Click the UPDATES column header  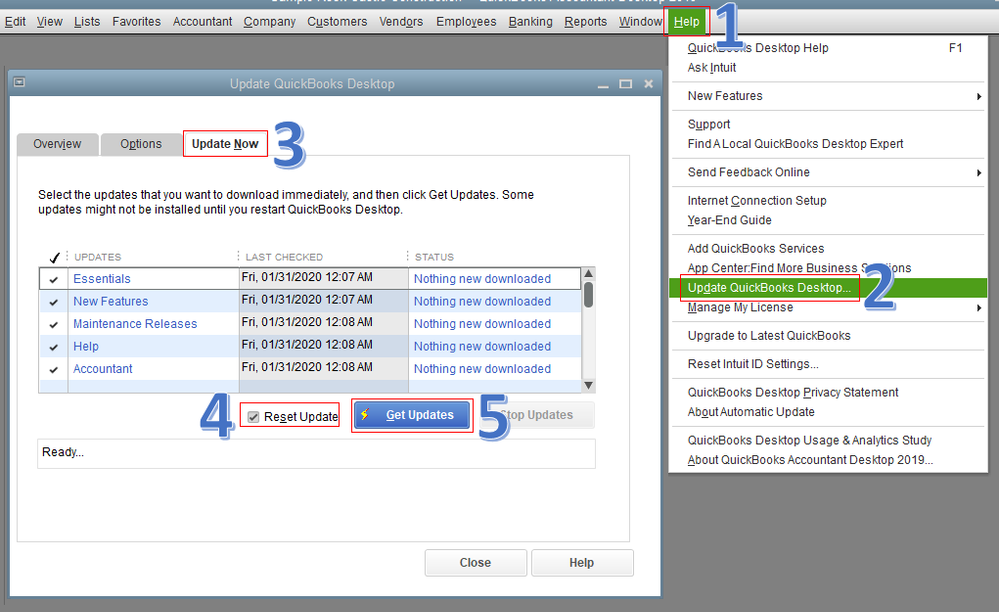pos(97,257)
